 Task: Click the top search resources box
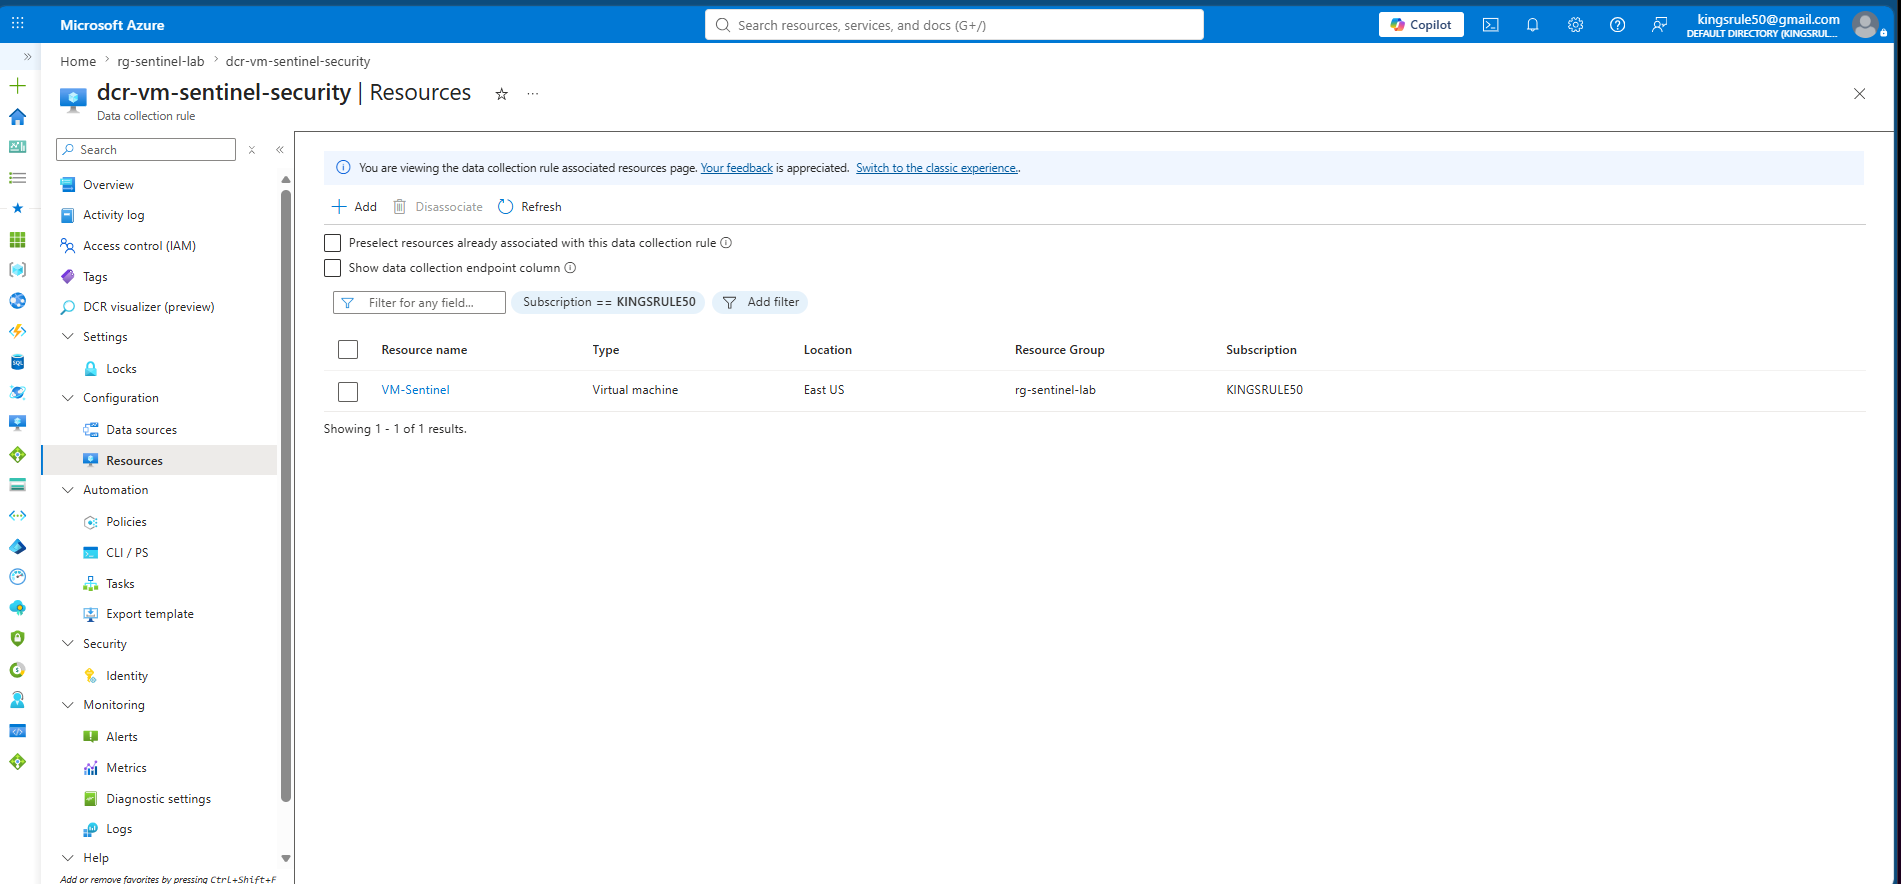pos(954,25)
